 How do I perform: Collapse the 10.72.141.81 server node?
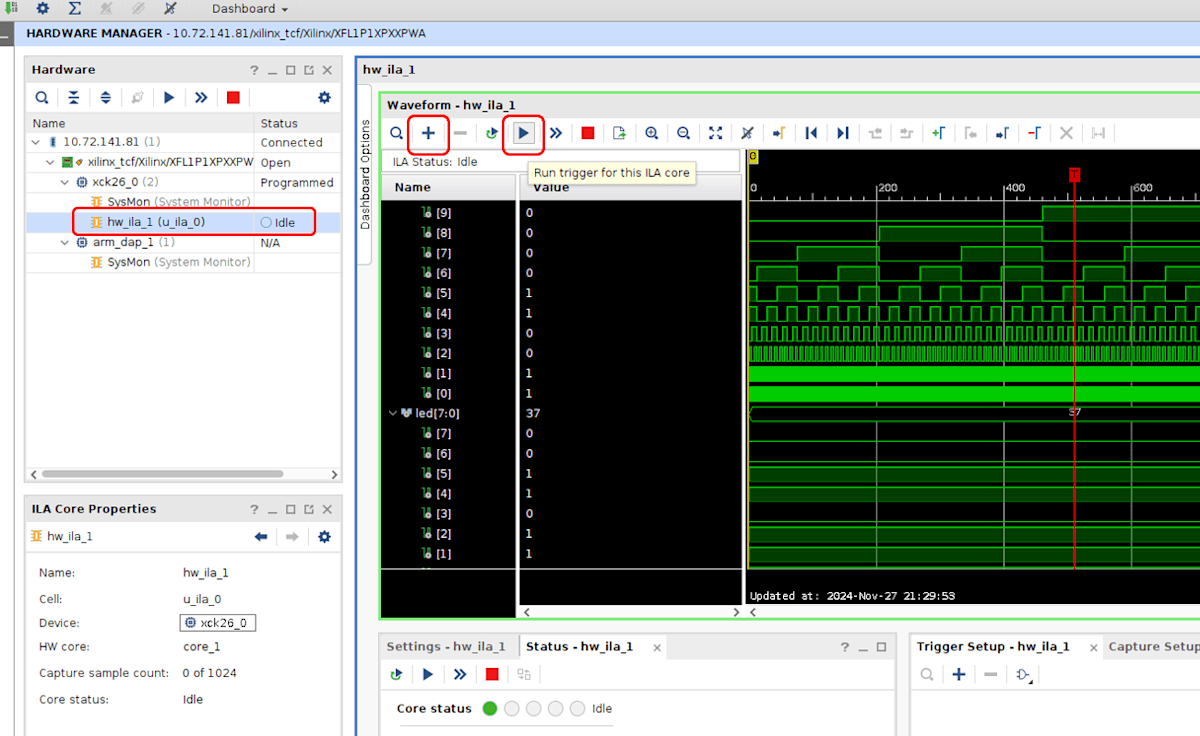point(38,142)
